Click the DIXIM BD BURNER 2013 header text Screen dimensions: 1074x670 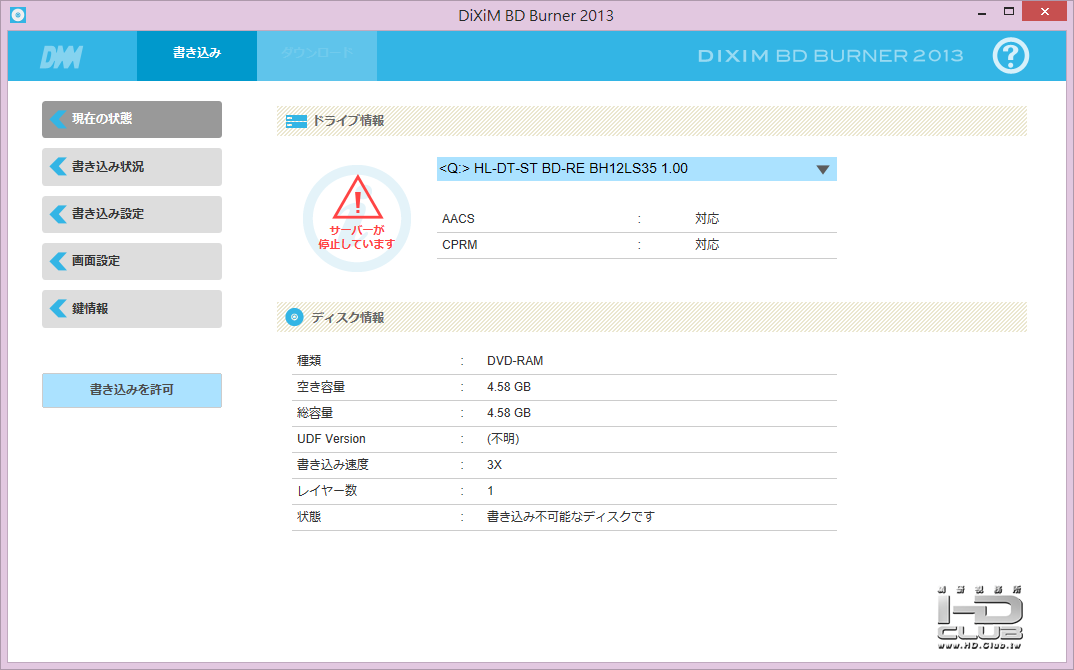831,56
